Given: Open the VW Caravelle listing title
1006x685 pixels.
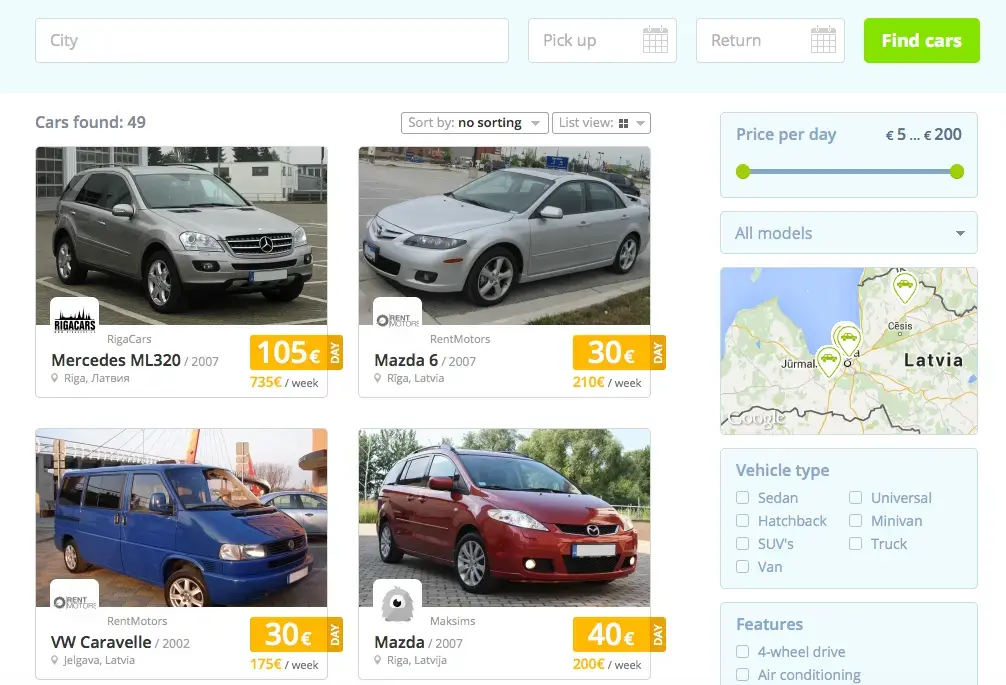Looking at the screenshot, I should point(101,642).
